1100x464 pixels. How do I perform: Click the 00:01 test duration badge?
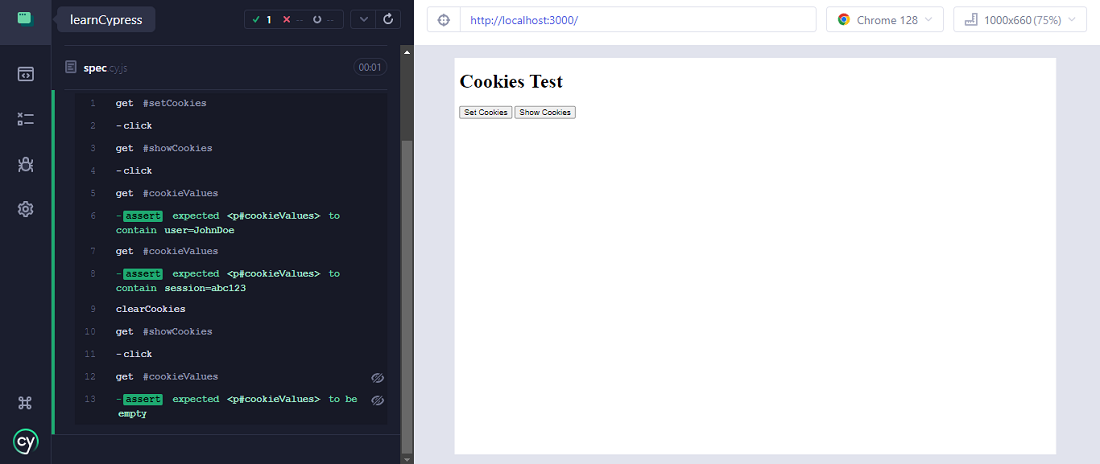(370, 67)
